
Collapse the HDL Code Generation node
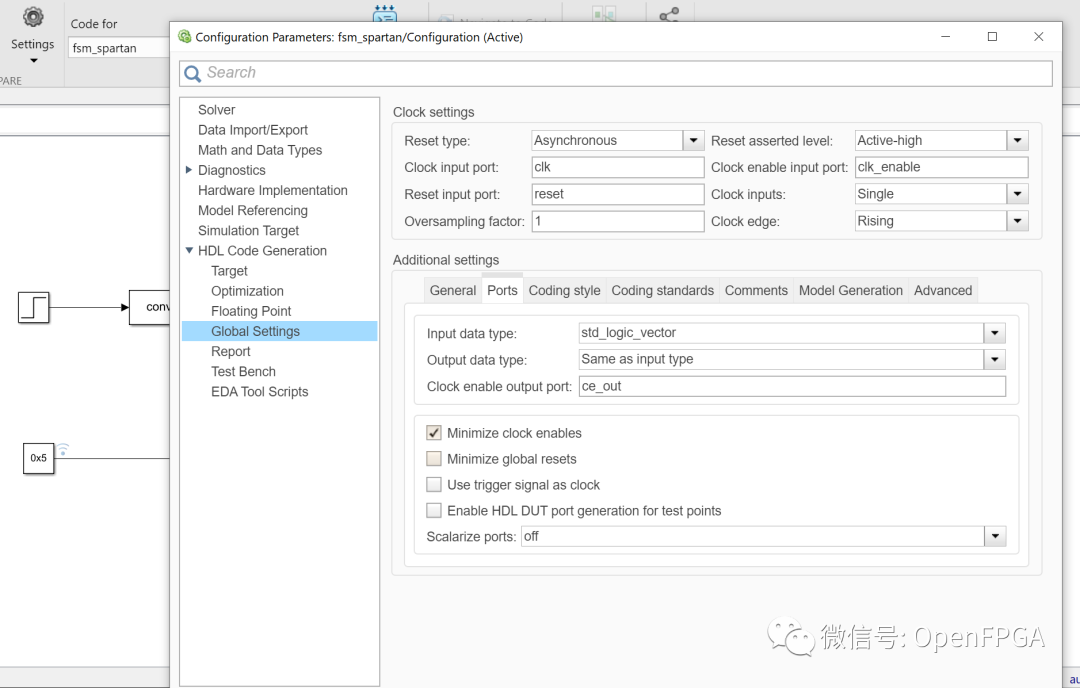pos(189,251)
